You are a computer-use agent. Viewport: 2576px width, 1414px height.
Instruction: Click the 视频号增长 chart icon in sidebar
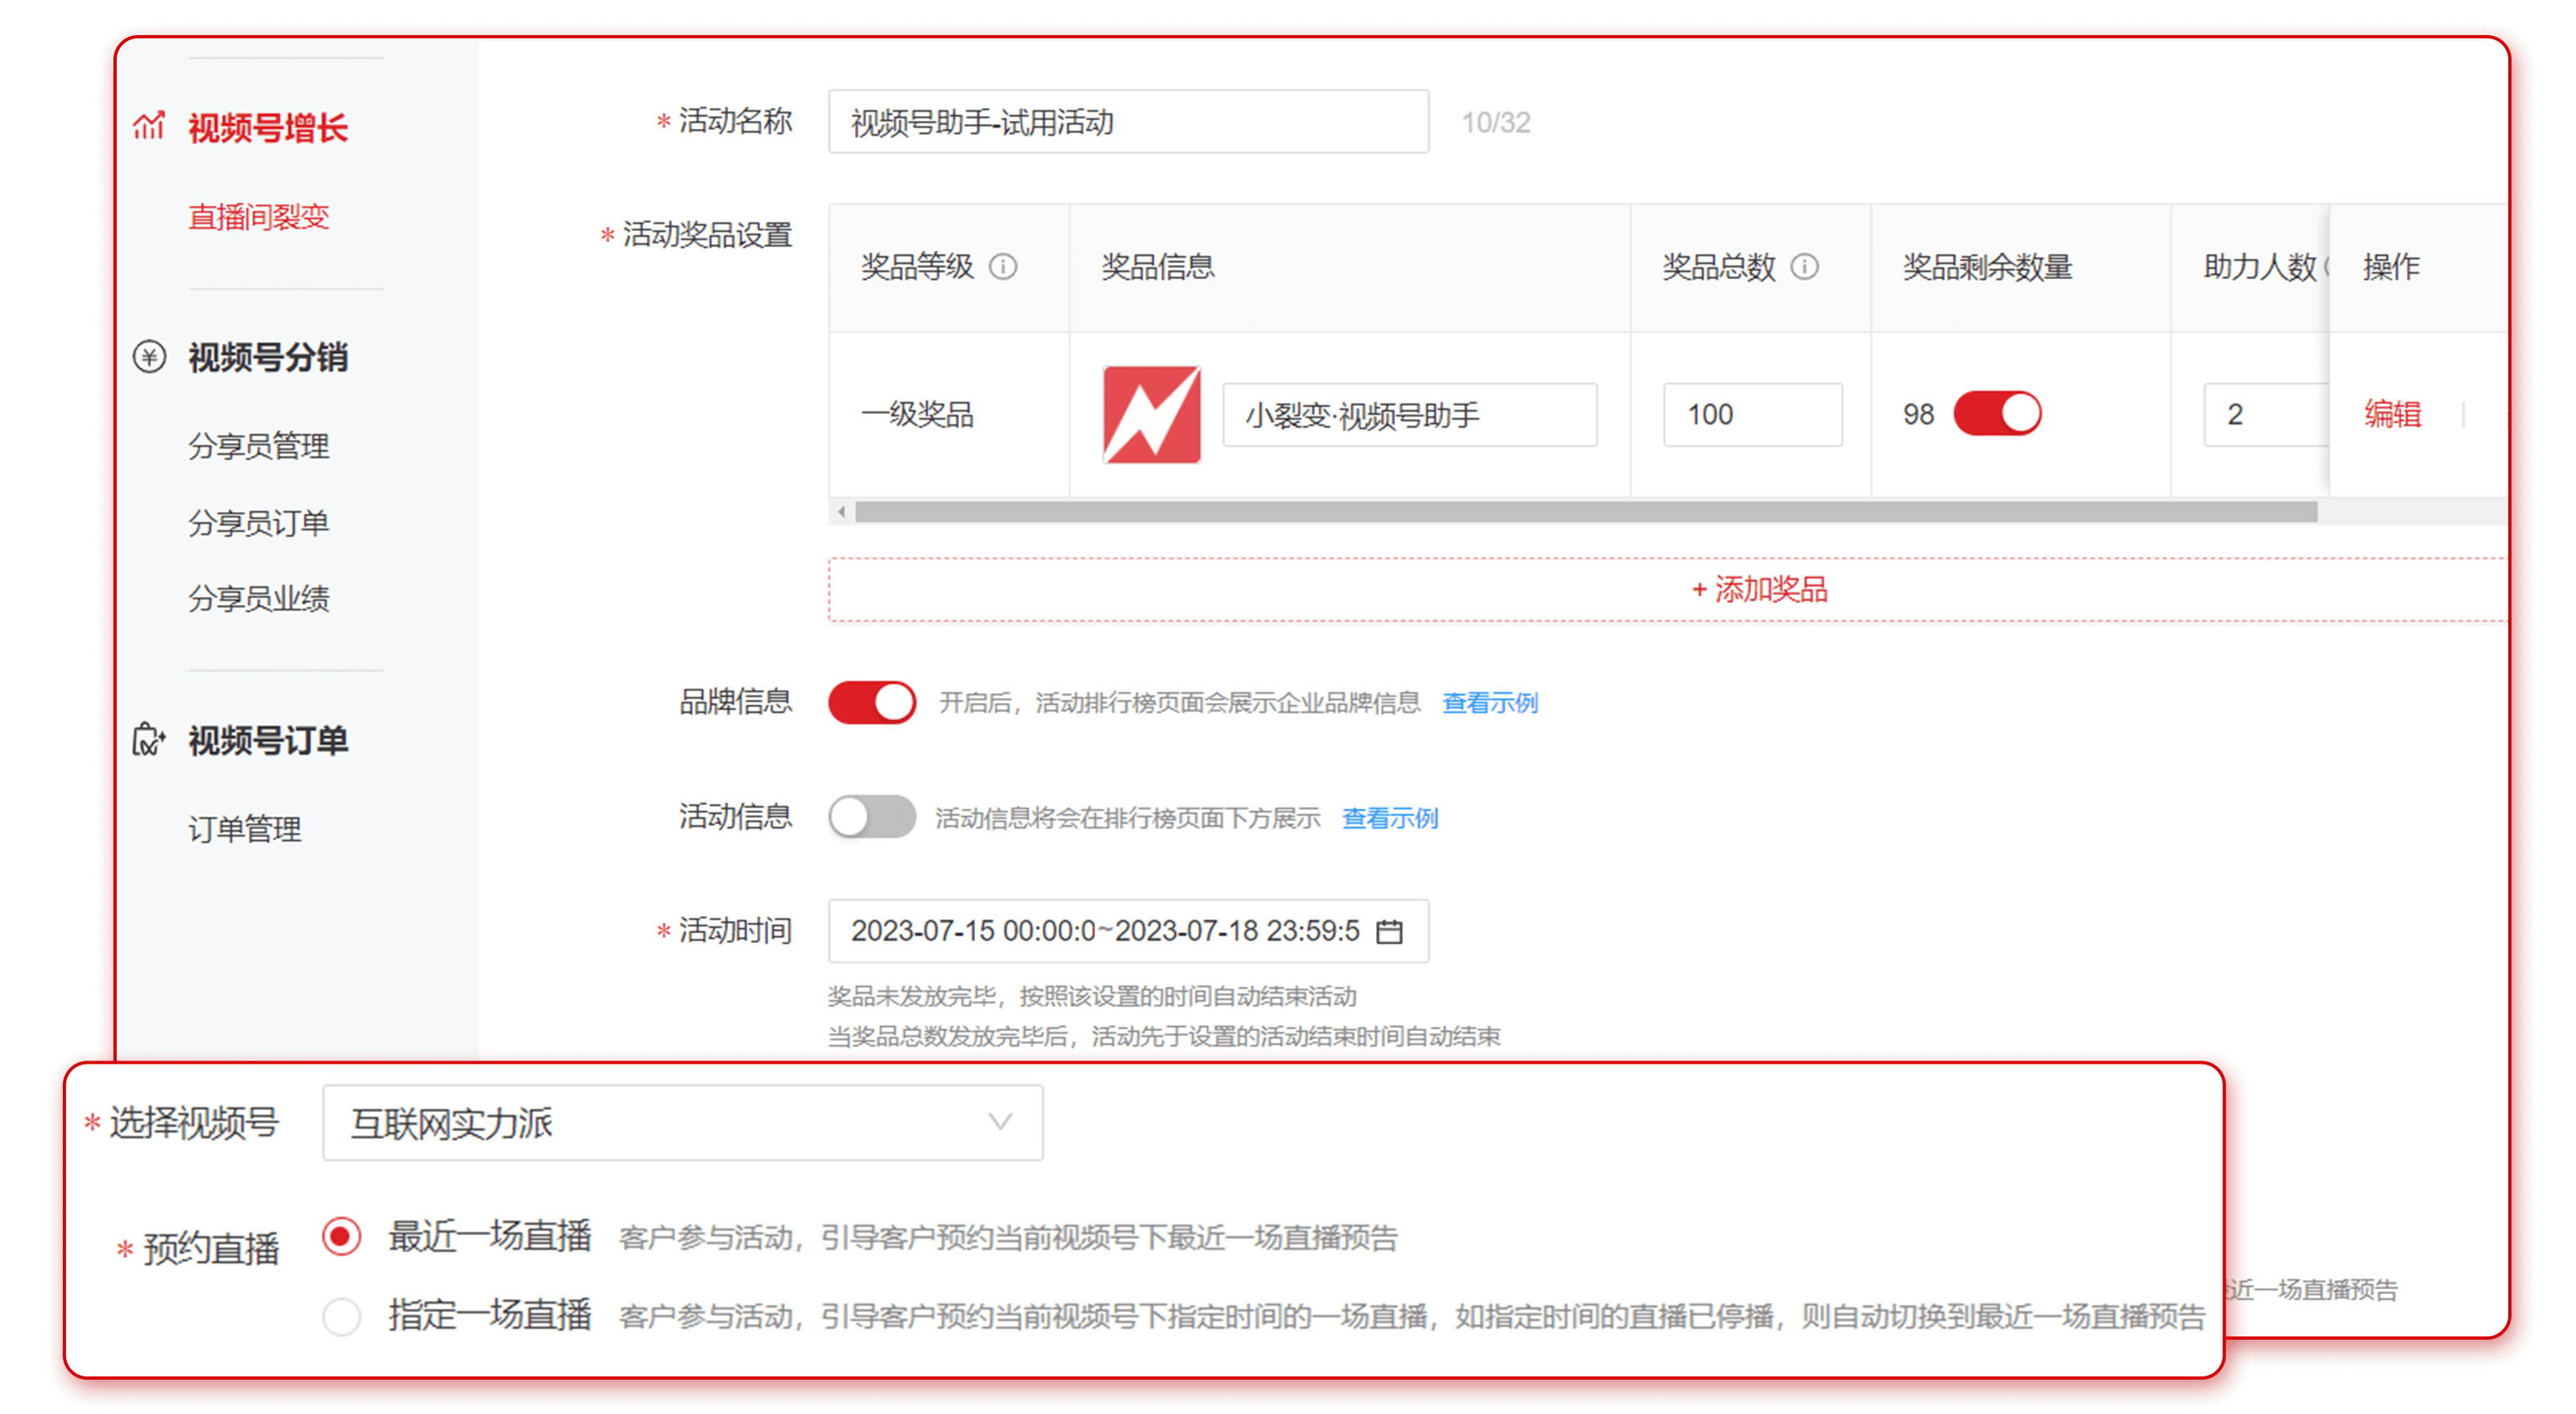pos(149,127)
